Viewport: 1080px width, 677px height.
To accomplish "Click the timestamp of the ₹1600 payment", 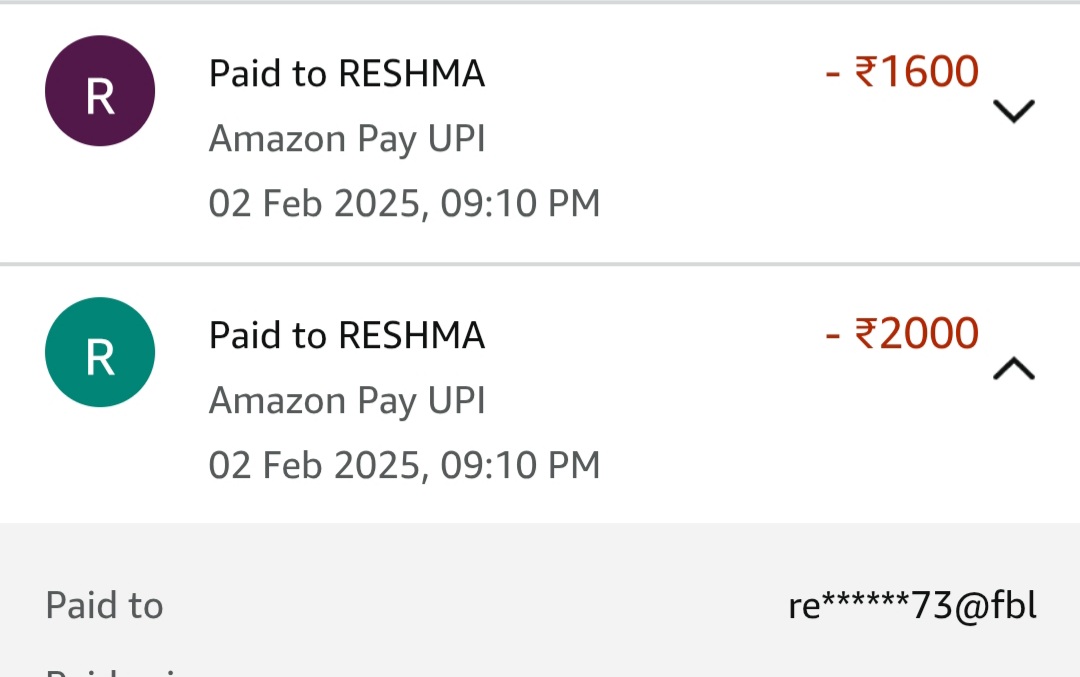I will pos(404,203).
